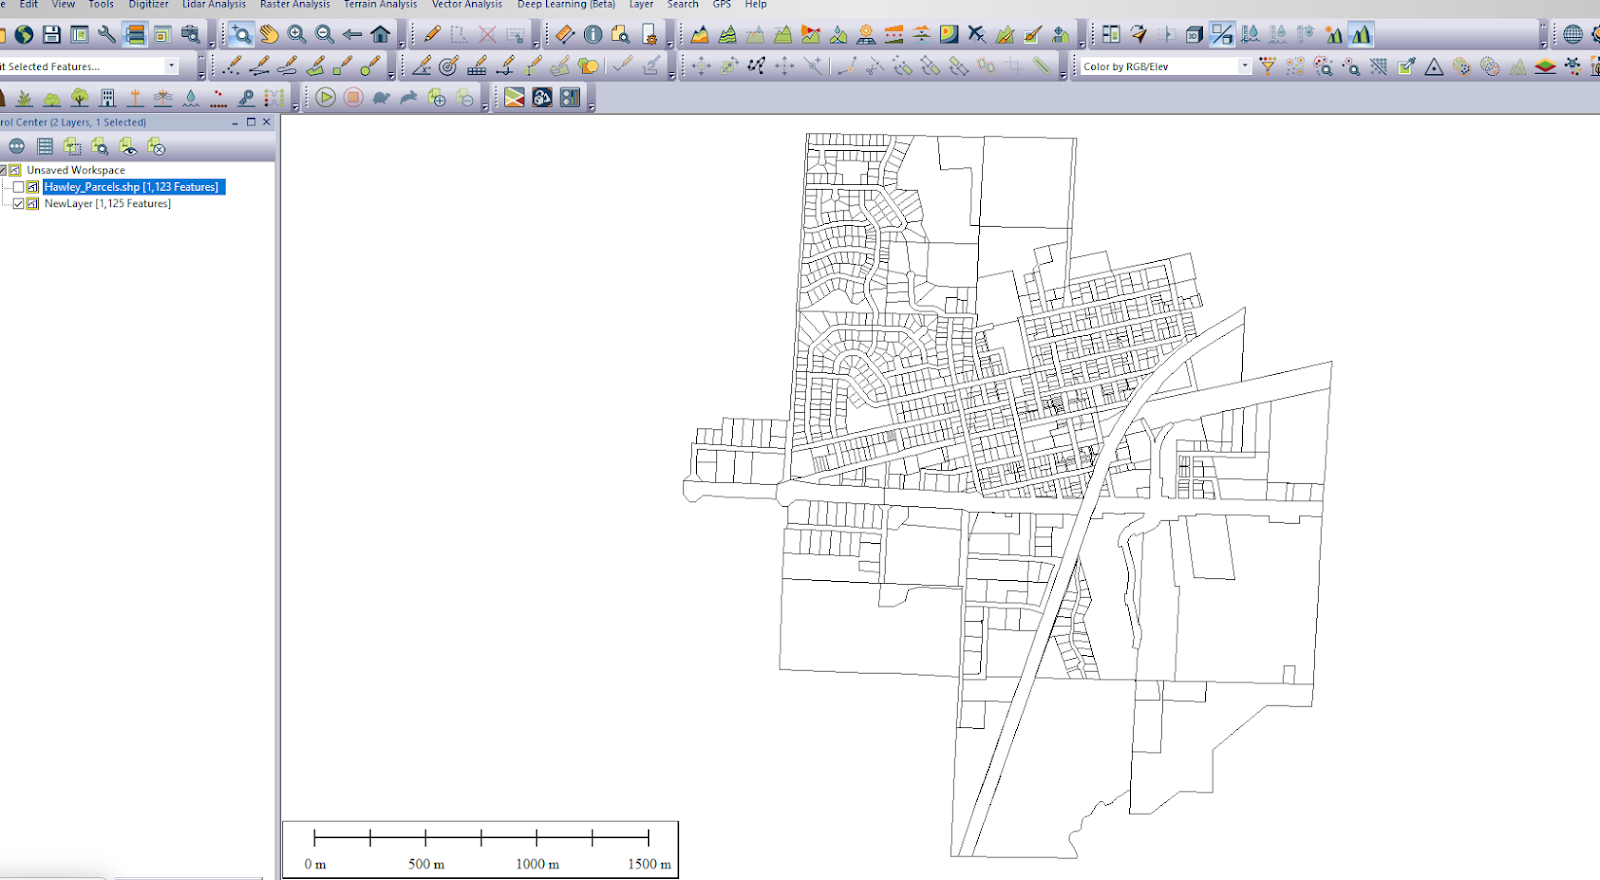Open Control Center options three-dots icon
The image size is (1600, 880).
click(17, 147)
